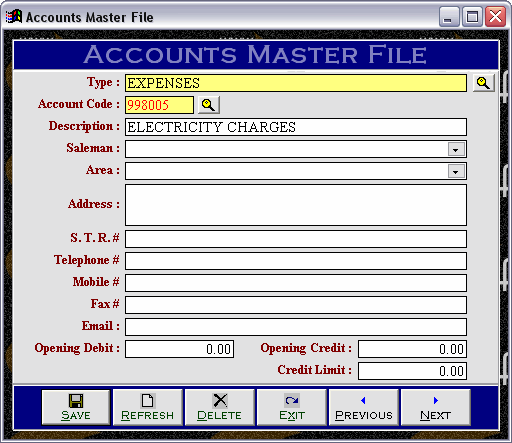Click the Description field with ELECTRICITY CHARGES
This screenshot has height=443, width=512.
click(x=296, y=127)
